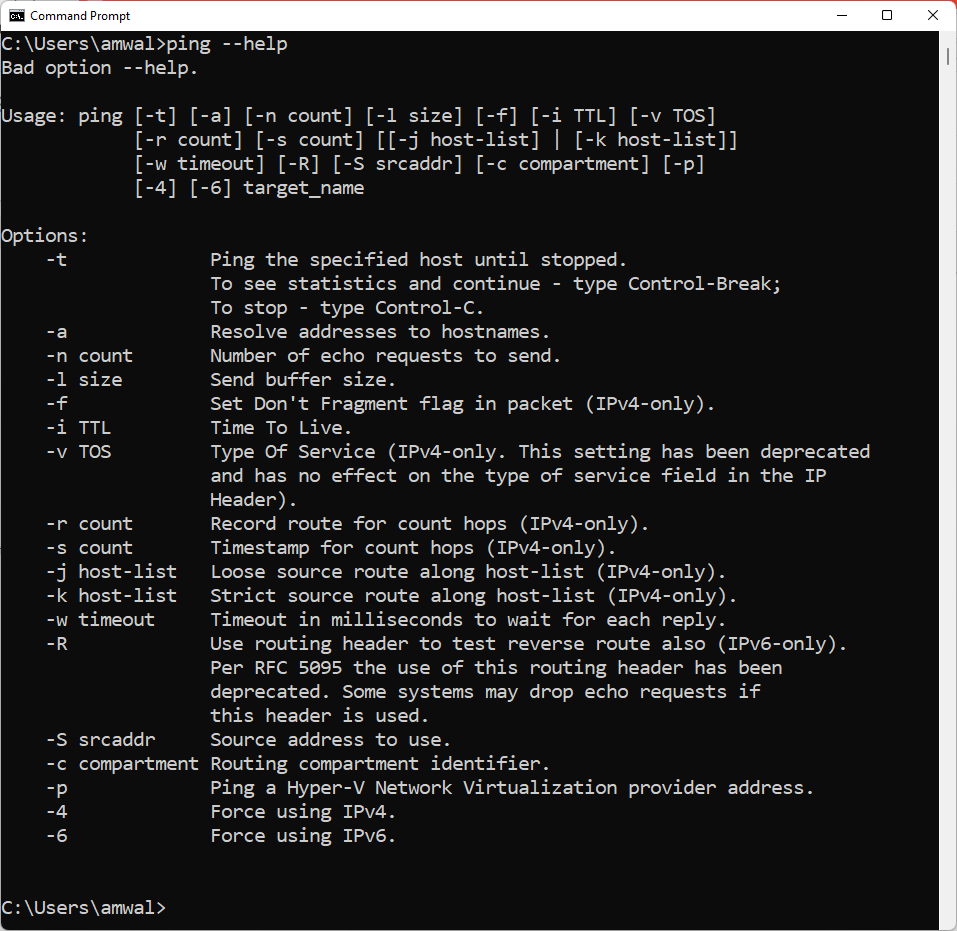
Task: Close the Command Prompt window
Action: click(932, 16)
